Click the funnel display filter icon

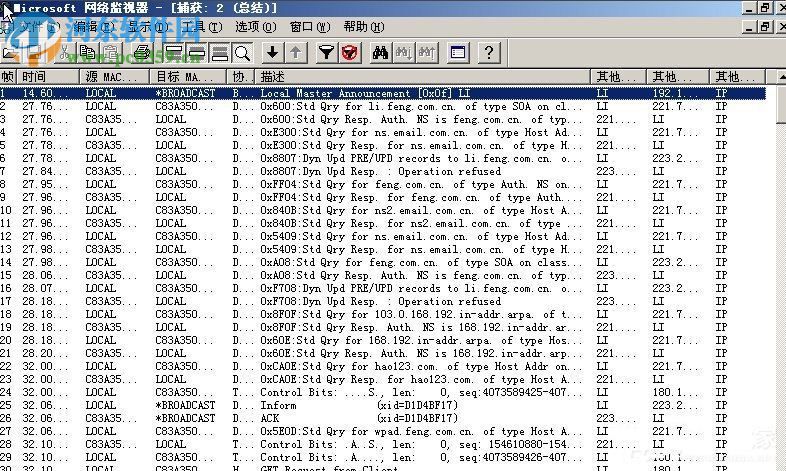click(326, 52)
